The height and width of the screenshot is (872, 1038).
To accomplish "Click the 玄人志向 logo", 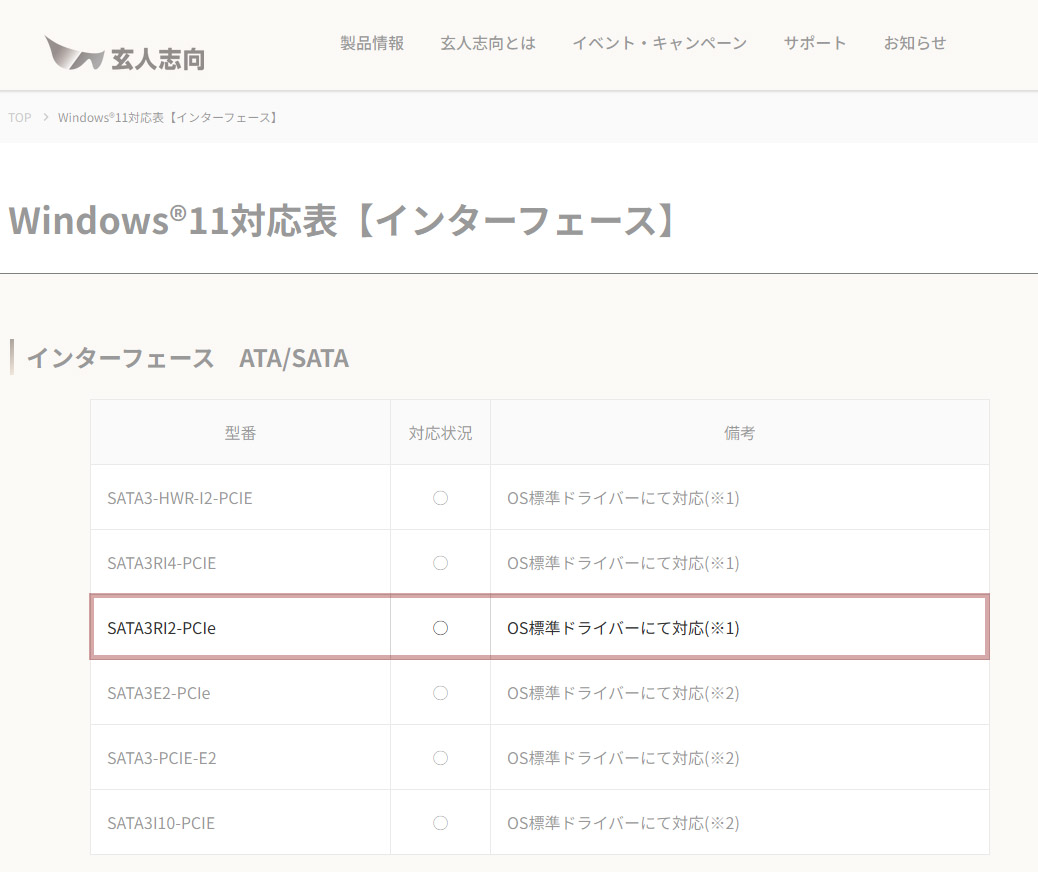I will tap(123, 50).
